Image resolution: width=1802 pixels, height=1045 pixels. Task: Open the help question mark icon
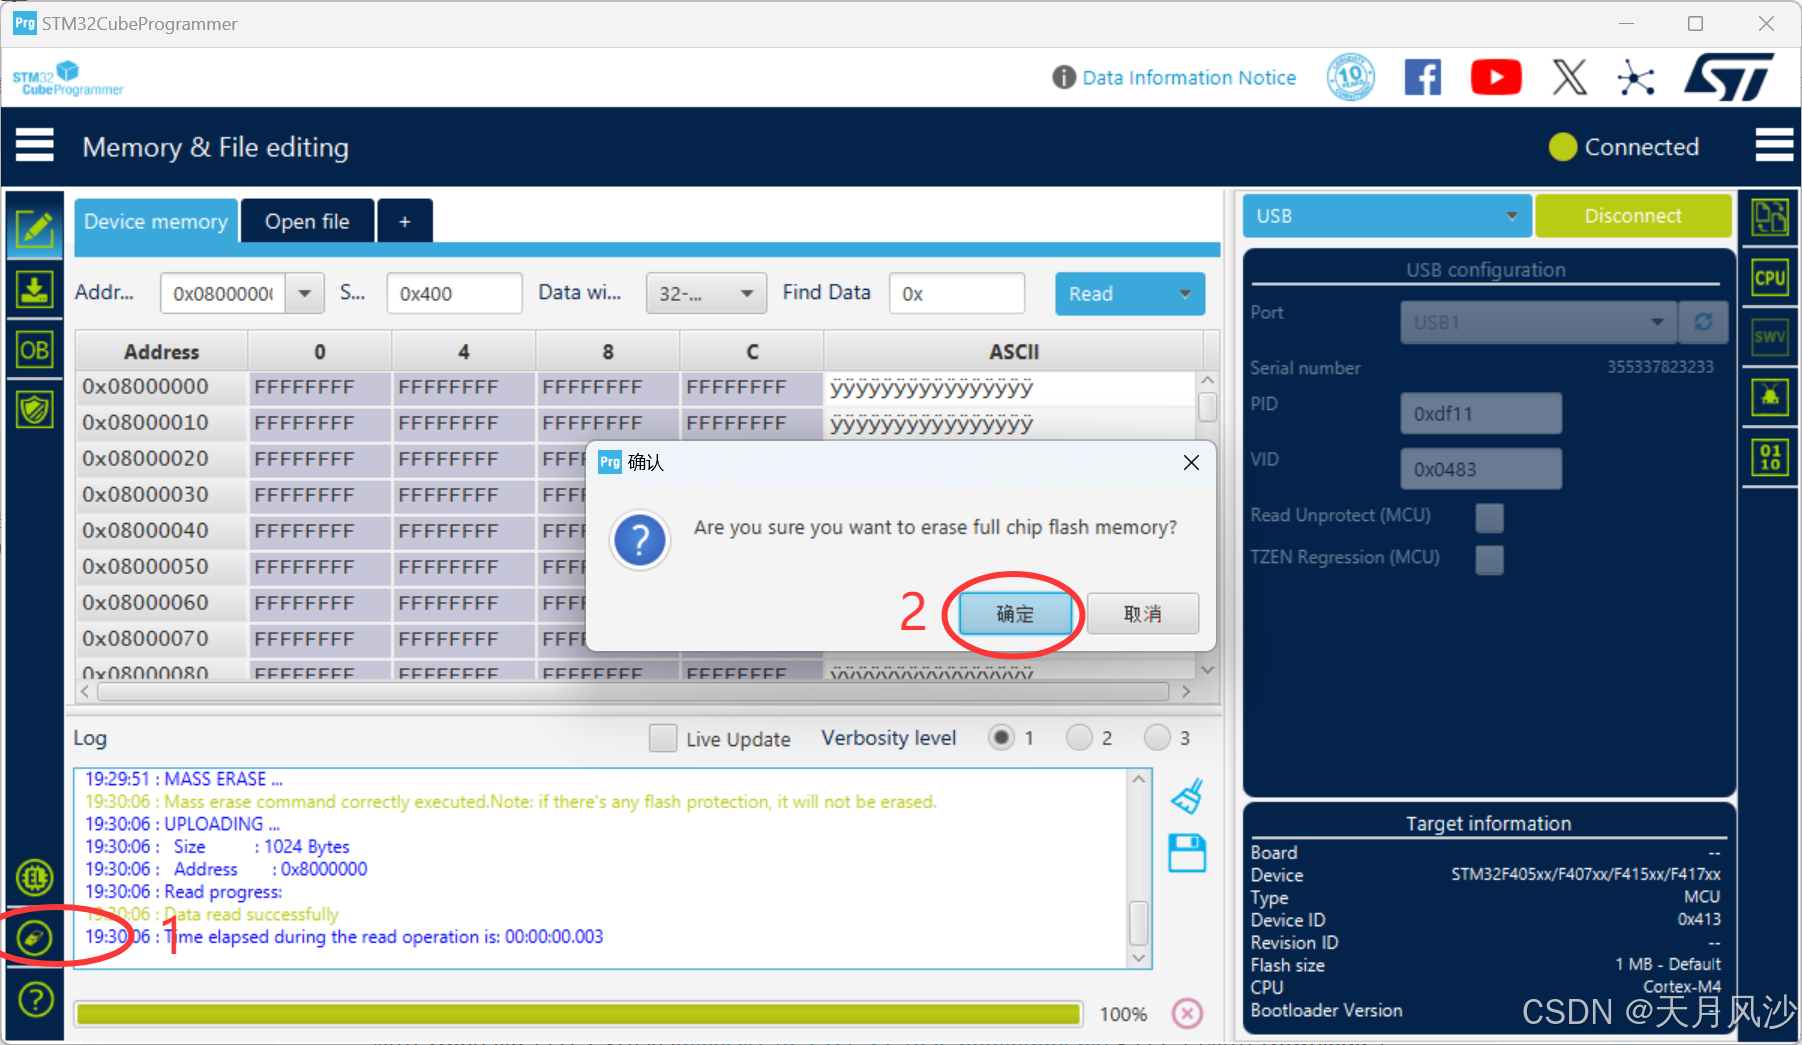point(36,999)
